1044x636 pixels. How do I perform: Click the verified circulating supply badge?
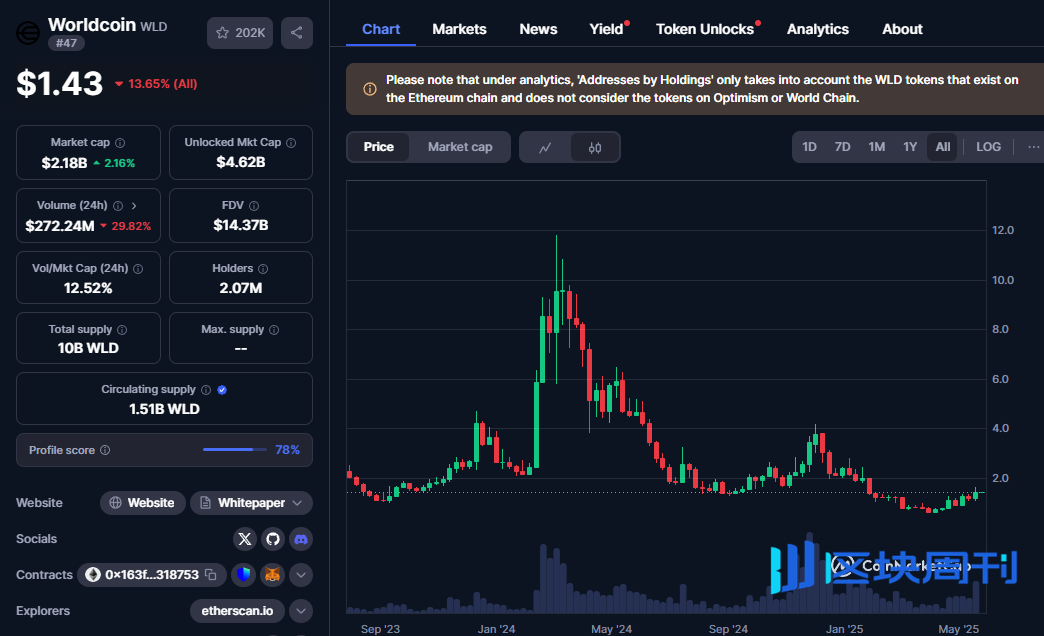[222, 390]
